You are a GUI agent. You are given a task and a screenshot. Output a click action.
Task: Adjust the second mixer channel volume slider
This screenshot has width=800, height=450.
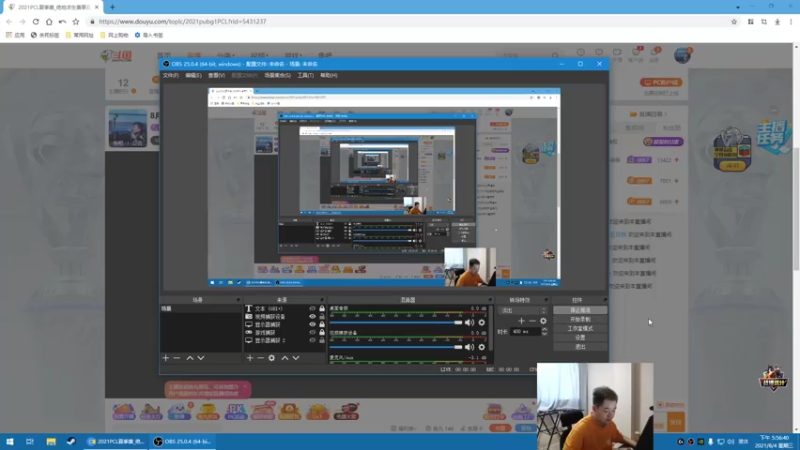coord(396,347)
